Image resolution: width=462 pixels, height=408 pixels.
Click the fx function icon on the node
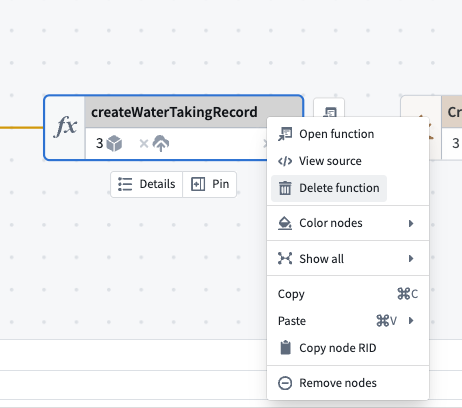(65, 127)
